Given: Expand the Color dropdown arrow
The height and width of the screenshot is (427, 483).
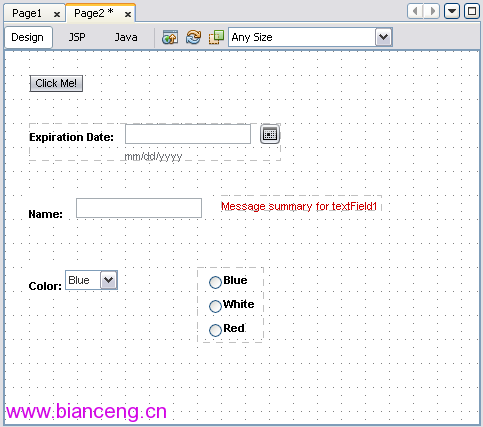Looking at the screenshot, I should [x=109, y=280].
